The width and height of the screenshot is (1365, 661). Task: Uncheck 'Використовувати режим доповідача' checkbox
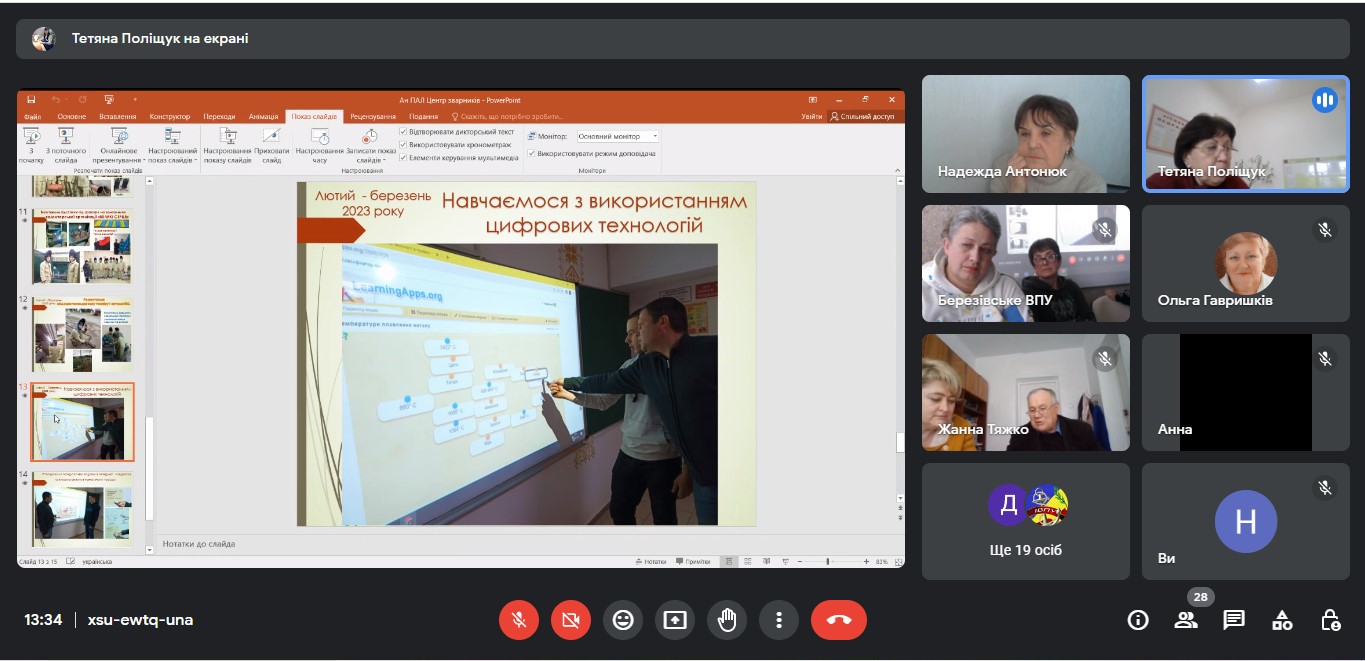tap(532, 154)
